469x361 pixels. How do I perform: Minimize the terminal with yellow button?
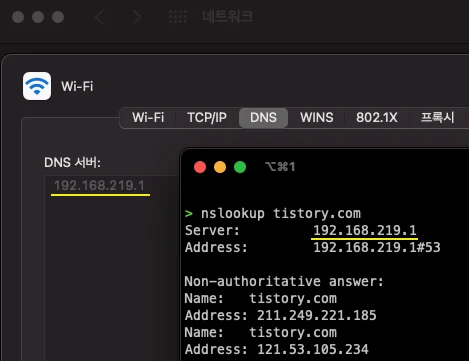click(220, 167)
